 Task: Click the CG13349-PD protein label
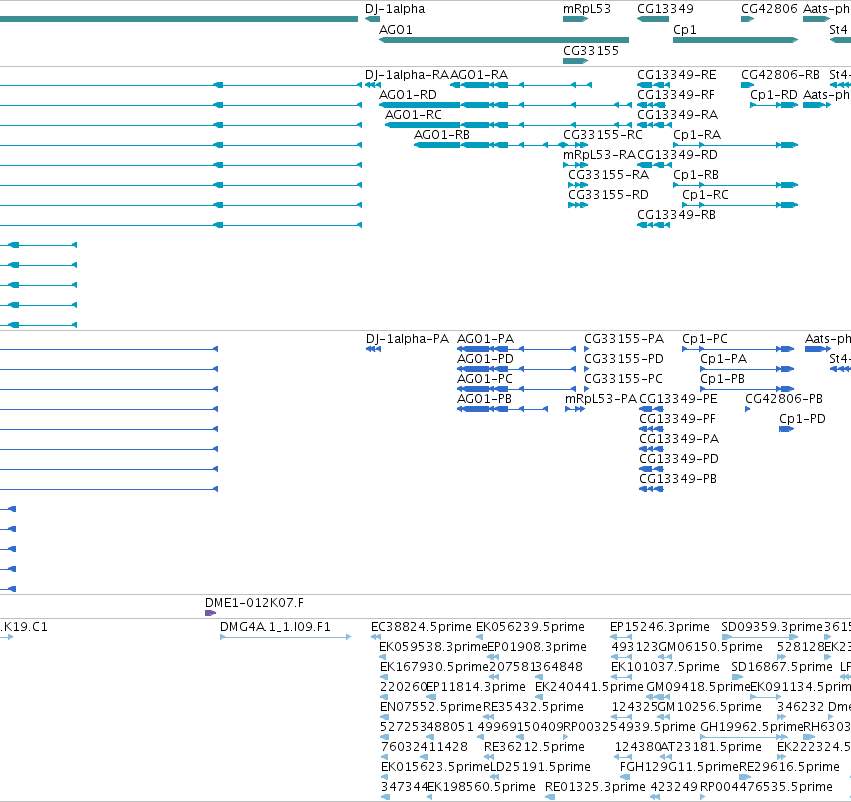pyautogui.click(x=679, y=459)
